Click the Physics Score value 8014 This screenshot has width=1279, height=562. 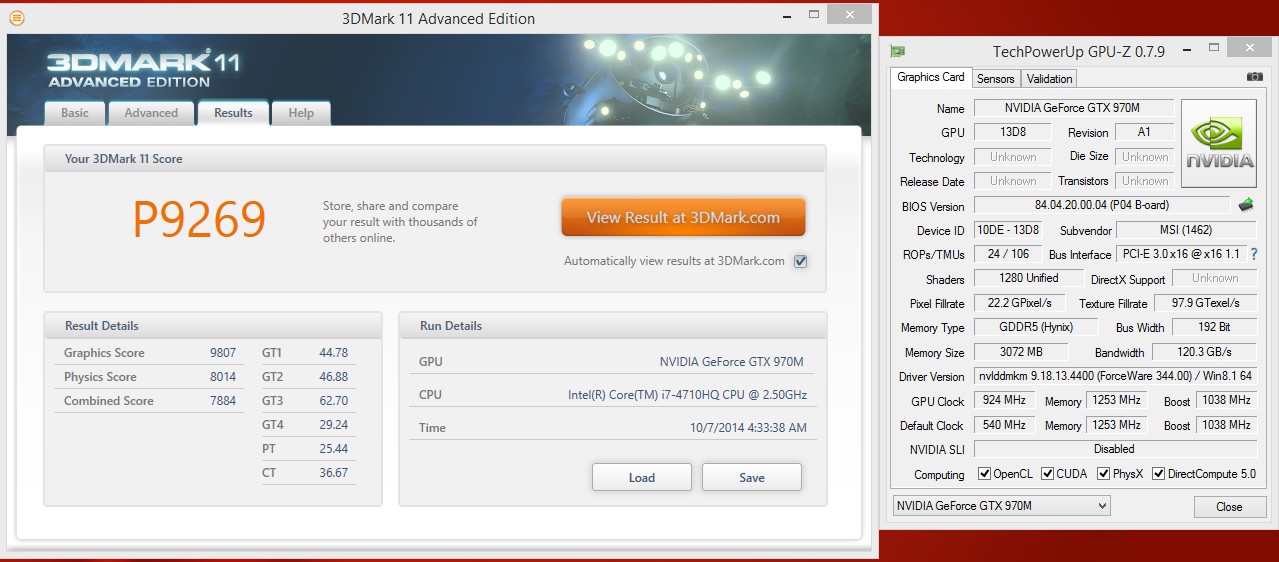223,377
